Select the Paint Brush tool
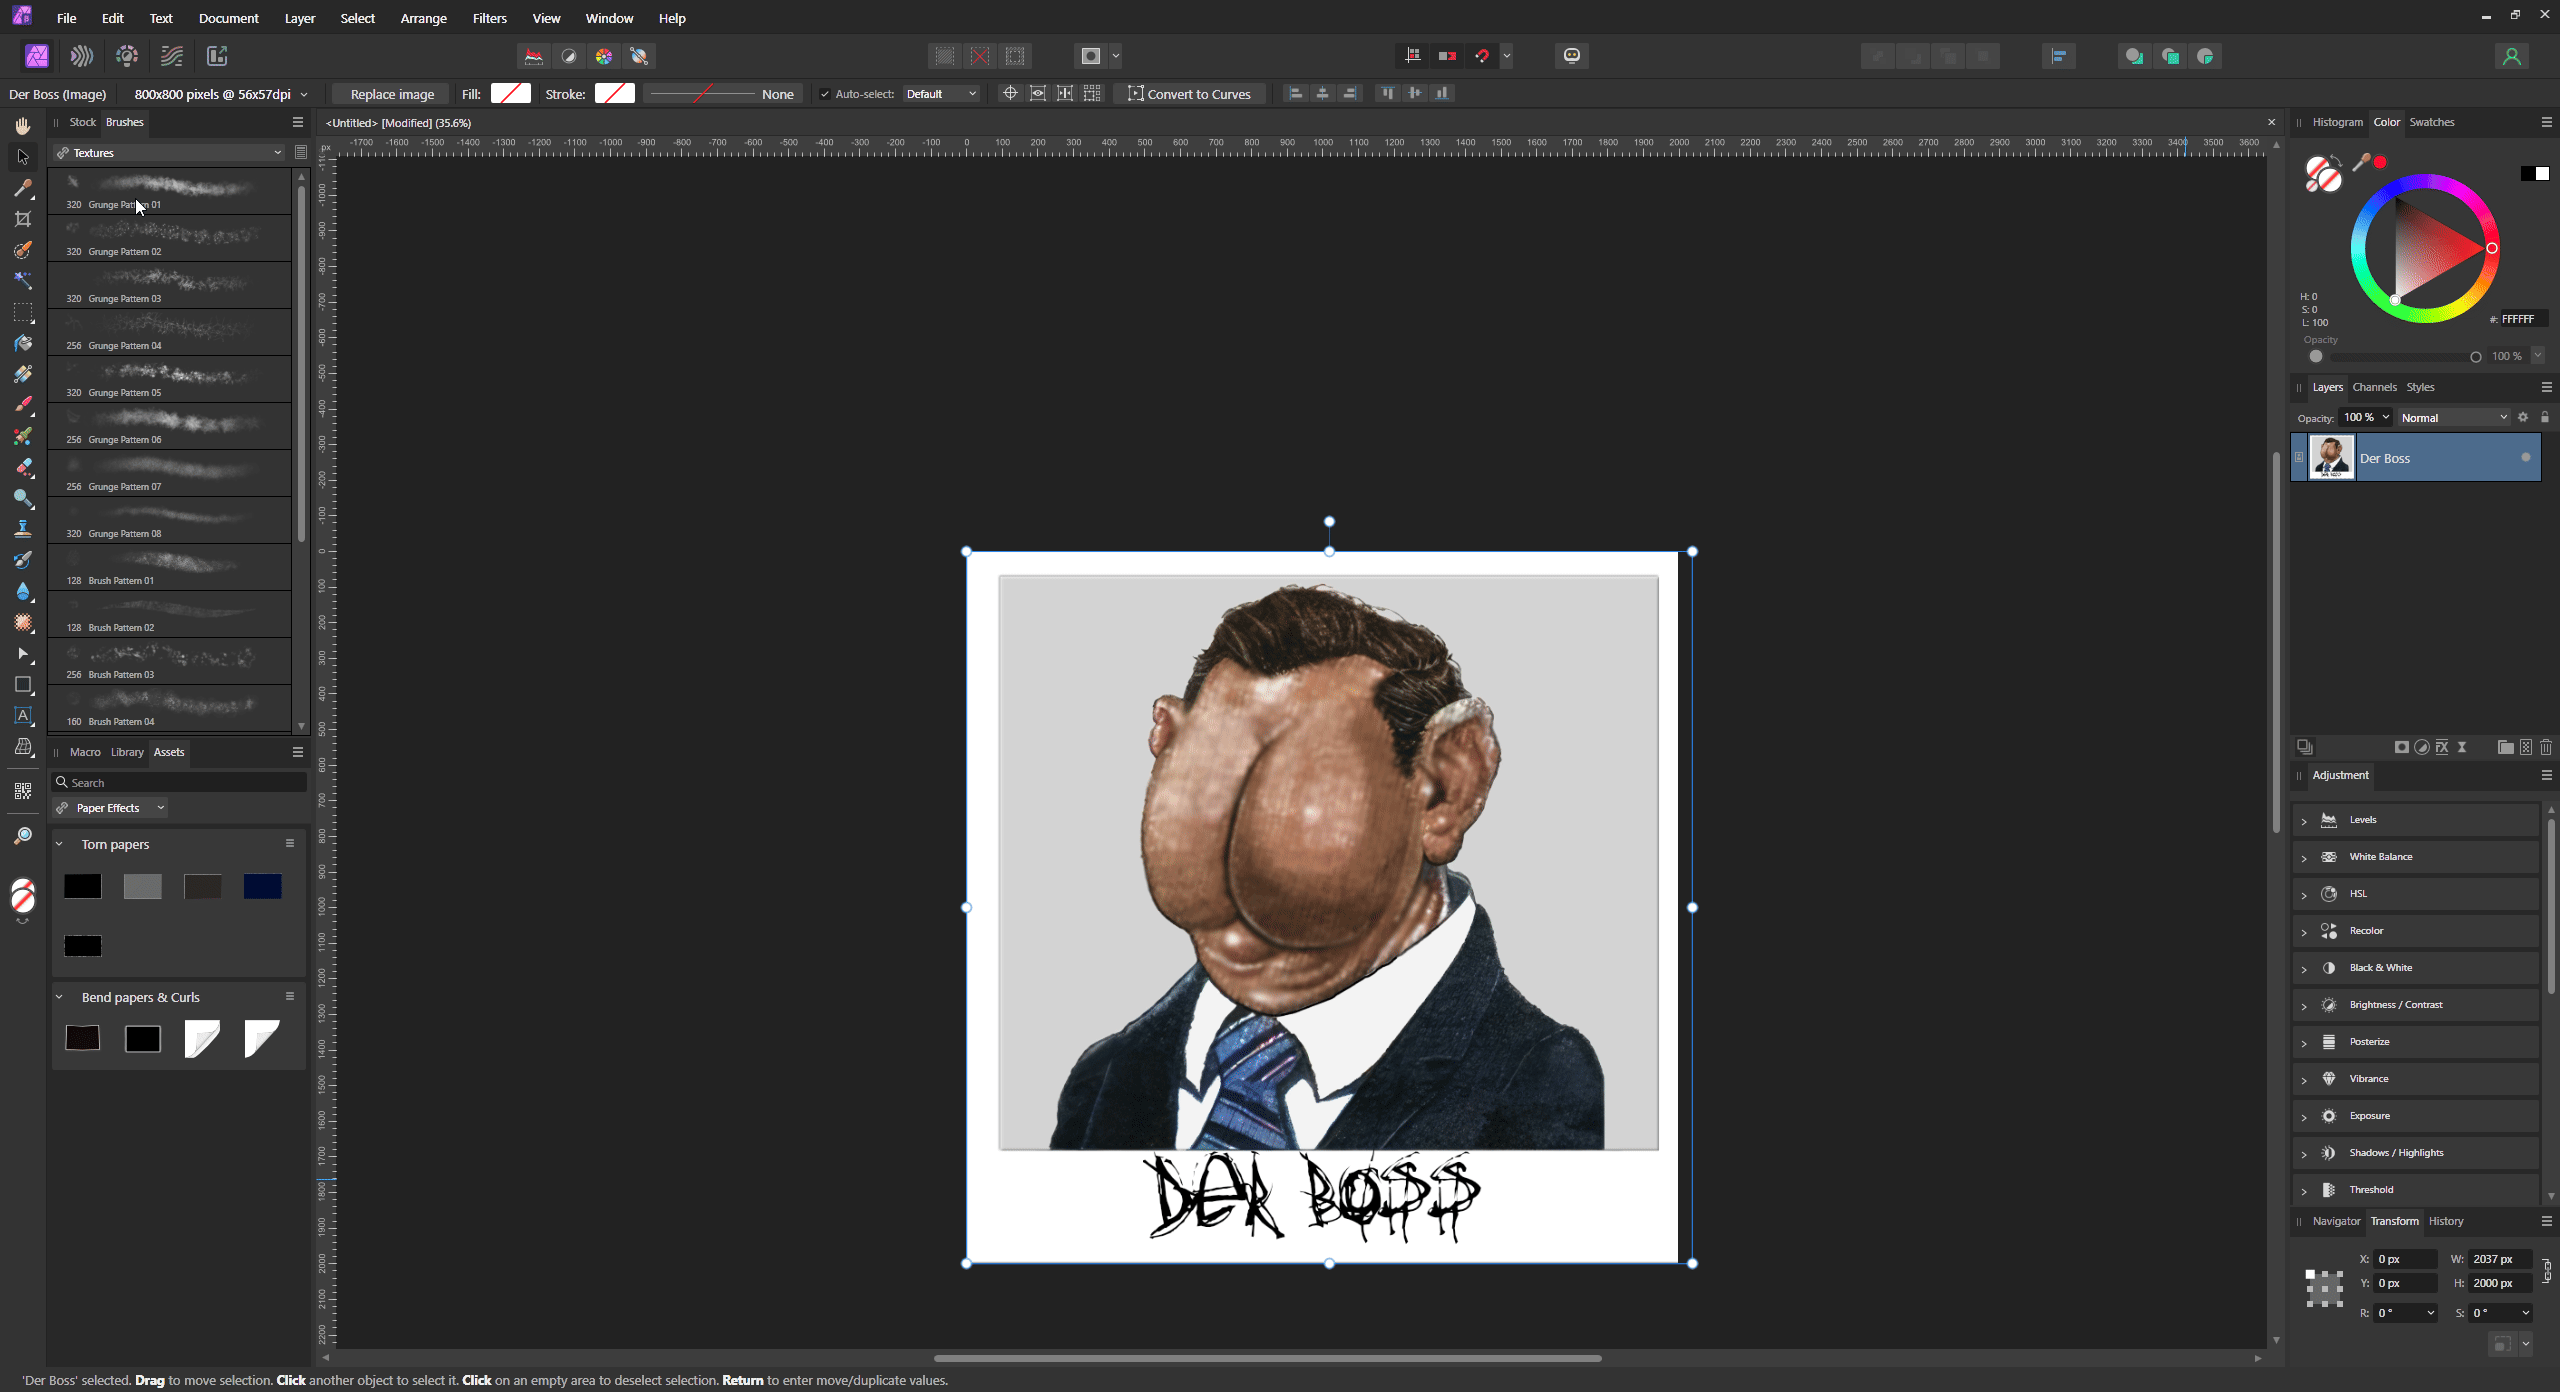Viewport: 2560px width, 1392px height. [22, 405]
